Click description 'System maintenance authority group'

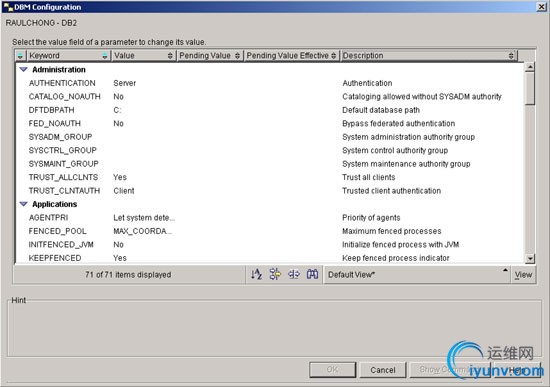click(406, 164)
